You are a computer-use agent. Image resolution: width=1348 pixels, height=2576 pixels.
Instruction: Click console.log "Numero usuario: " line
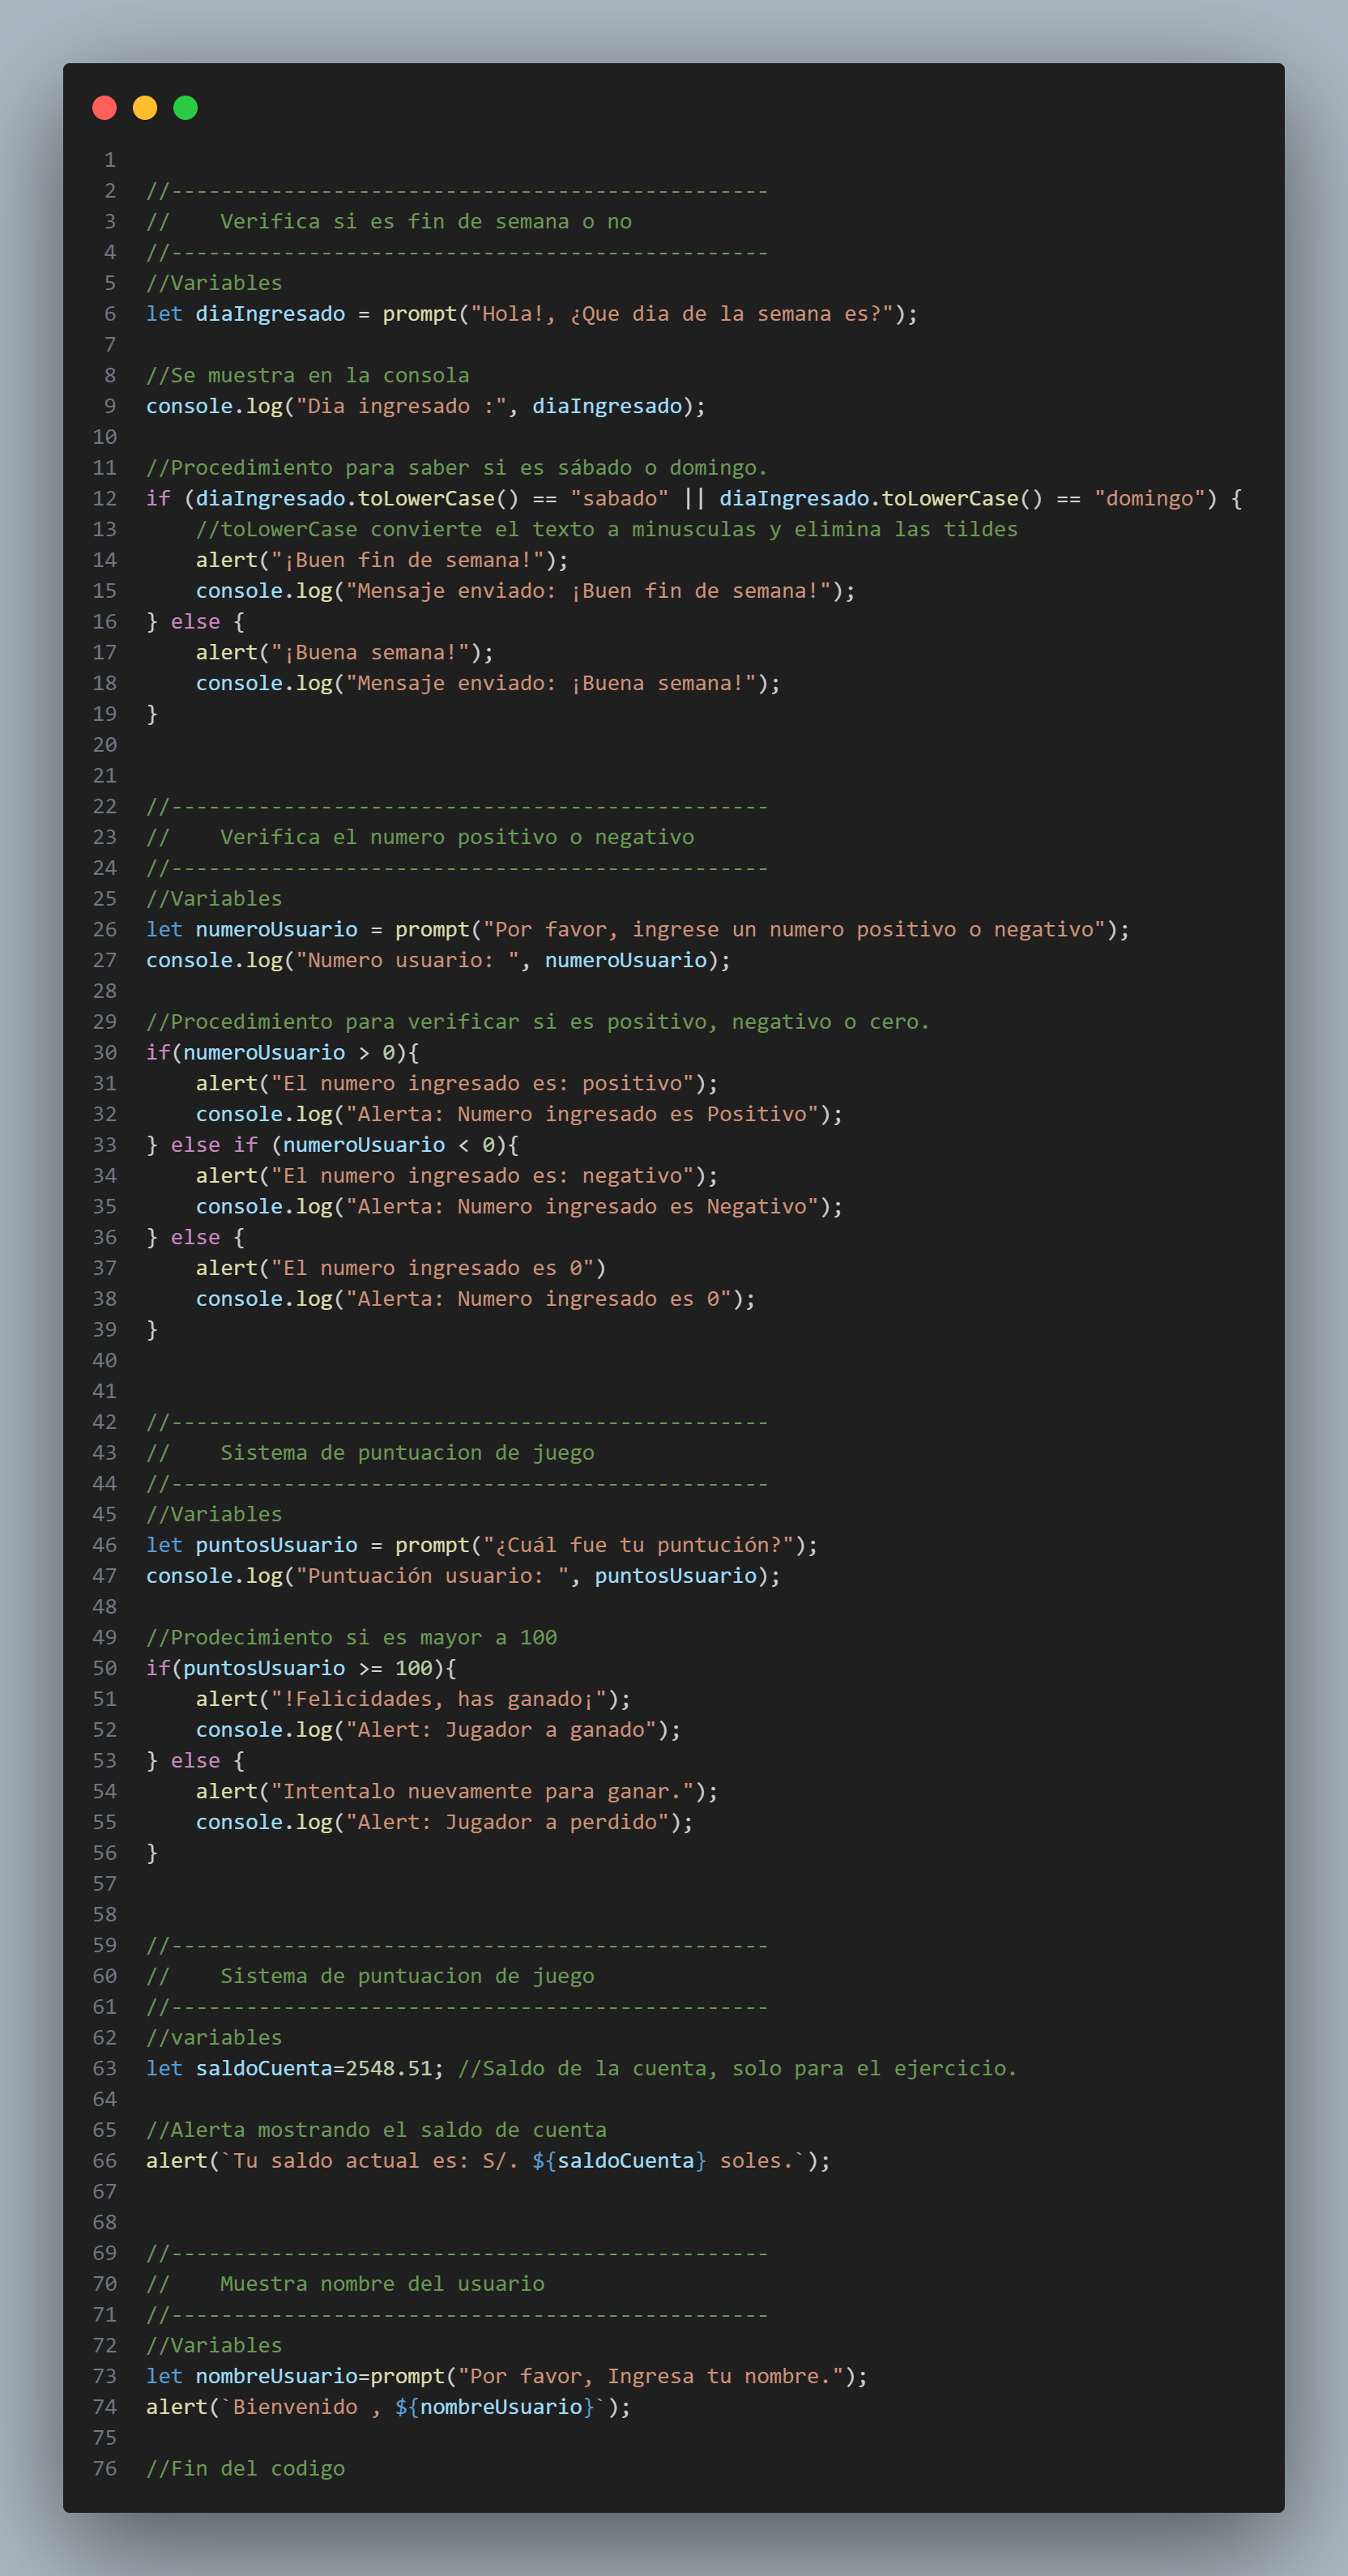[439, 960]
